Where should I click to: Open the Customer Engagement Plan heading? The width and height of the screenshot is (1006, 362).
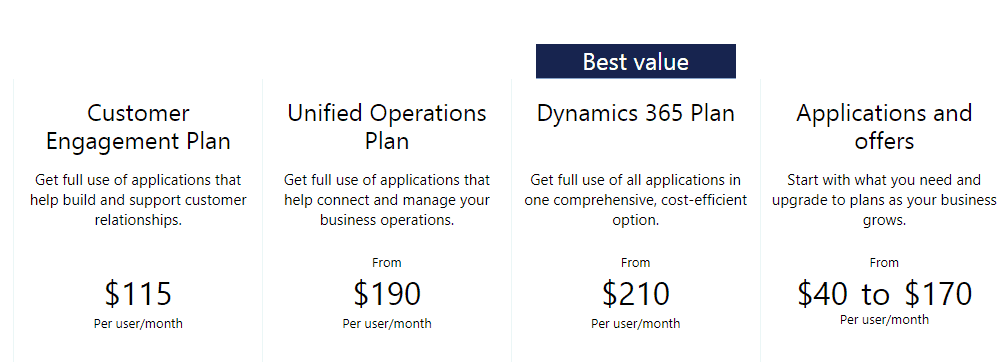pyautogui.click(x=138, y=127)
